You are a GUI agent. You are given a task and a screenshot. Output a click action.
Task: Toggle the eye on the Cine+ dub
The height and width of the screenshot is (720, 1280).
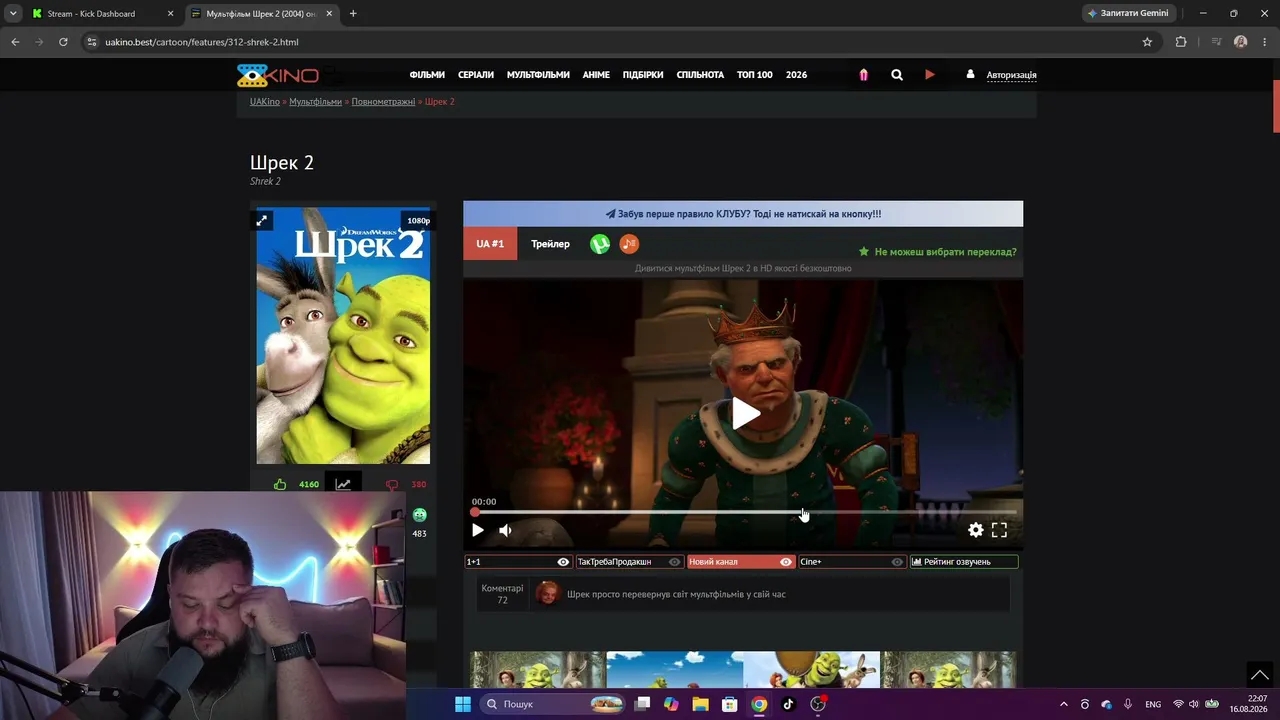897,562
